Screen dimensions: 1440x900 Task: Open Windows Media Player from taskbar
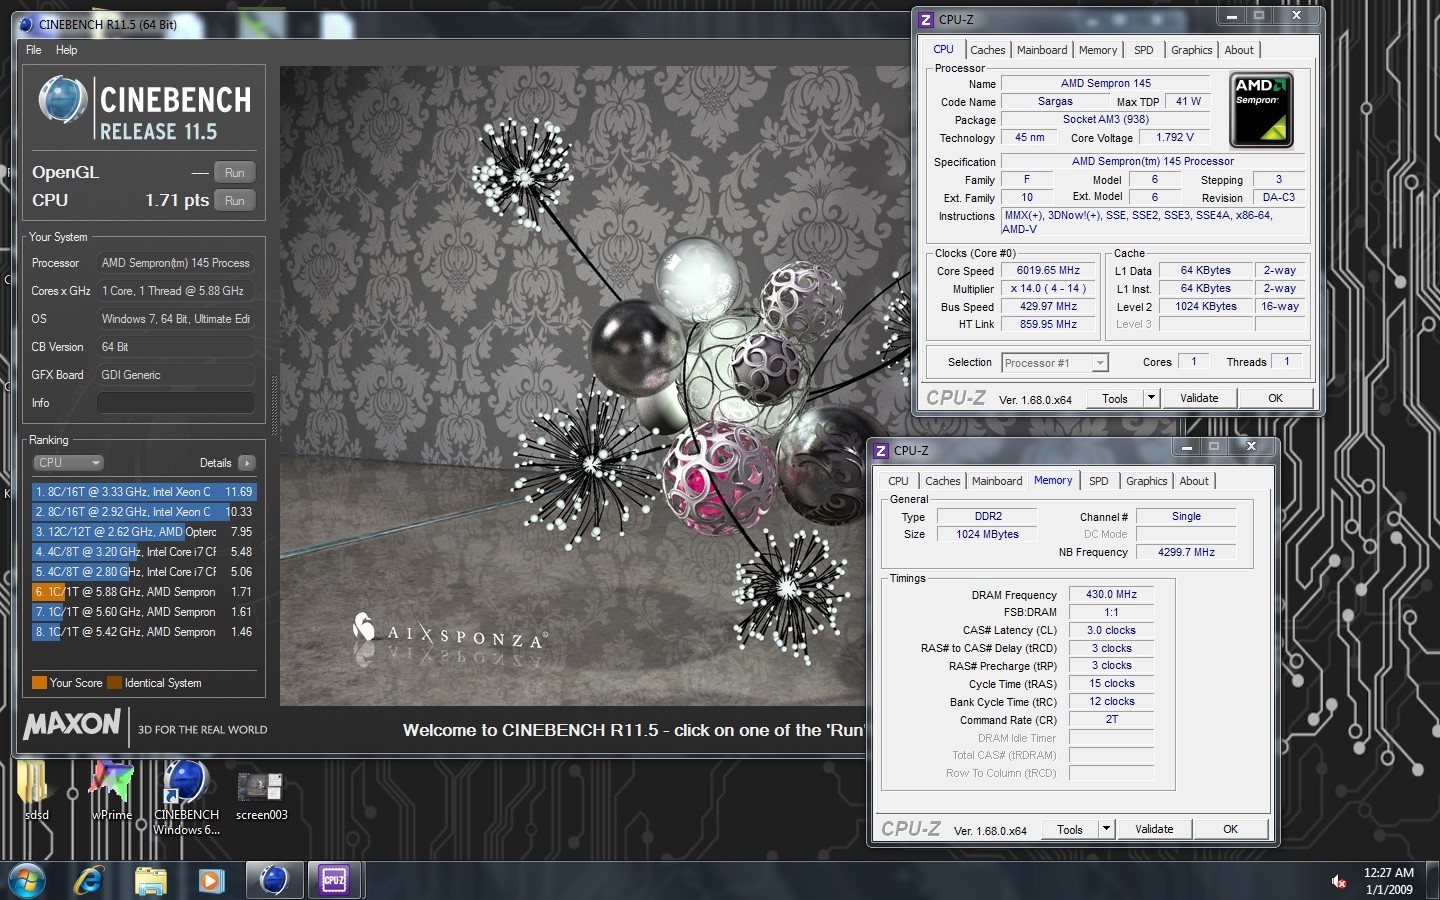(x=210, y=880)
